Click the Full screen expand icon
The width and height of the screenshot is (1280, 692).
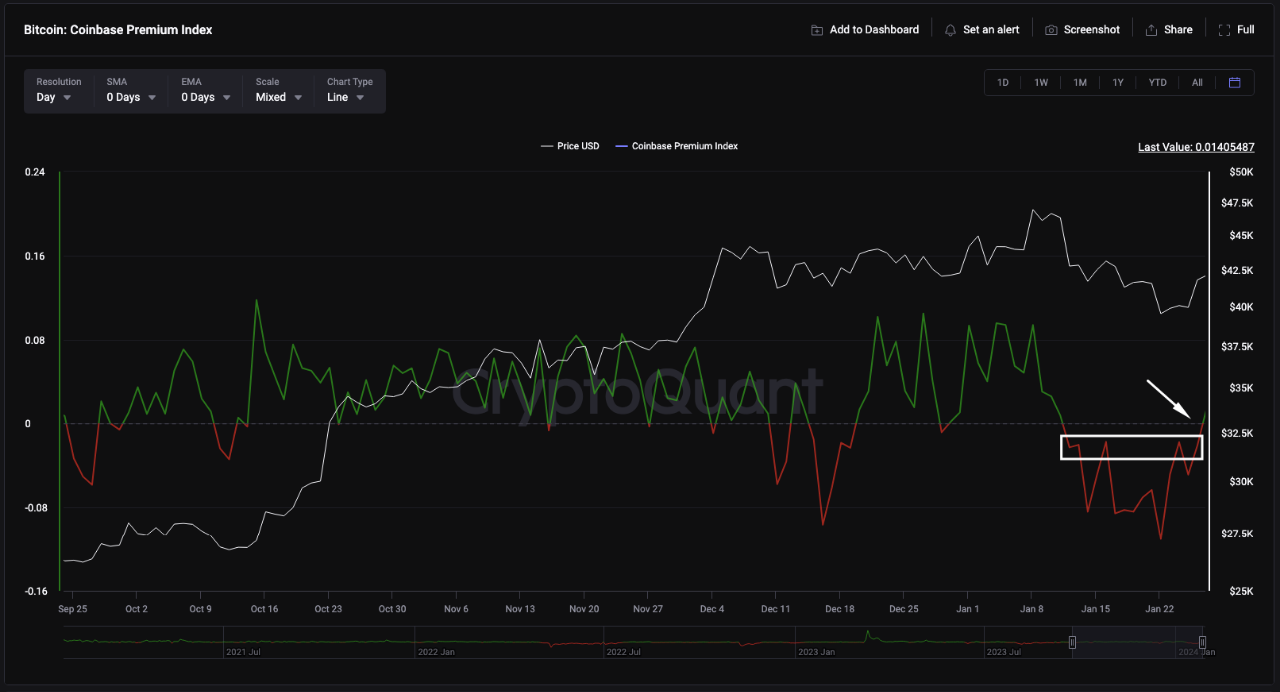pos(1224,30)
